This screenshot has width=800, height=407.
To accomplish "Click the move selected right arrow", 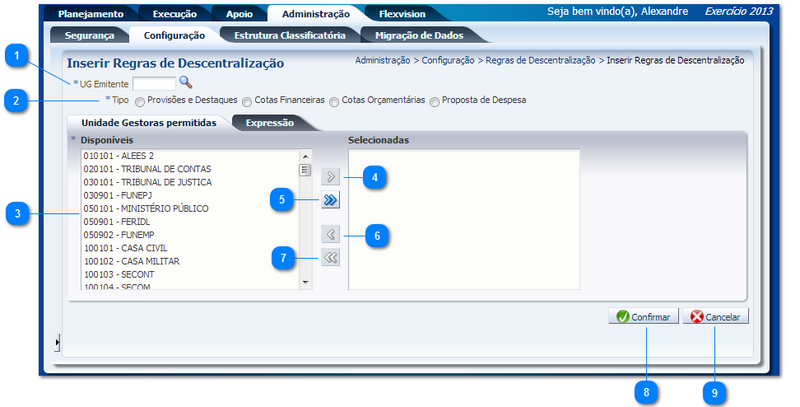I will click(330, 177).
